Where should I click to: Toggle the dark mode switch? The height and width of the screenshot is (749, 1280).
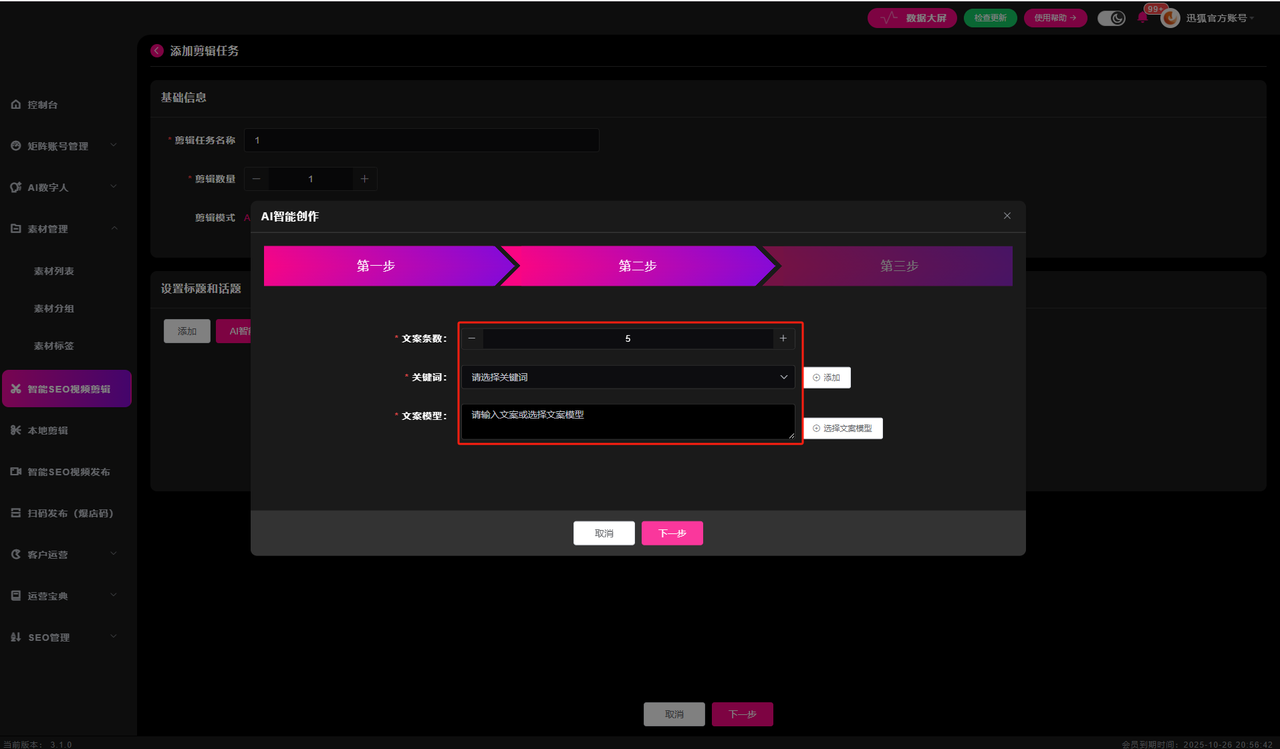(1111, 18)
